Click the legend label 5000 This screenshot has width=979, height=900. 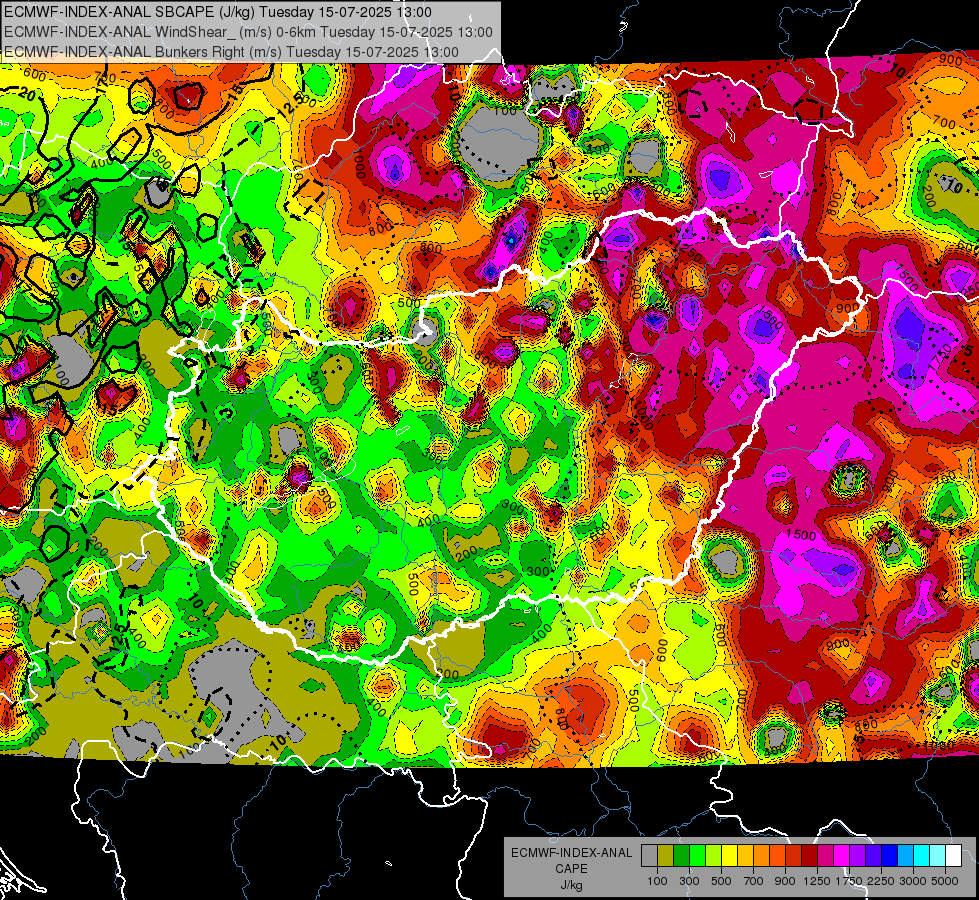pyautogui.click(x=945, y=881)
